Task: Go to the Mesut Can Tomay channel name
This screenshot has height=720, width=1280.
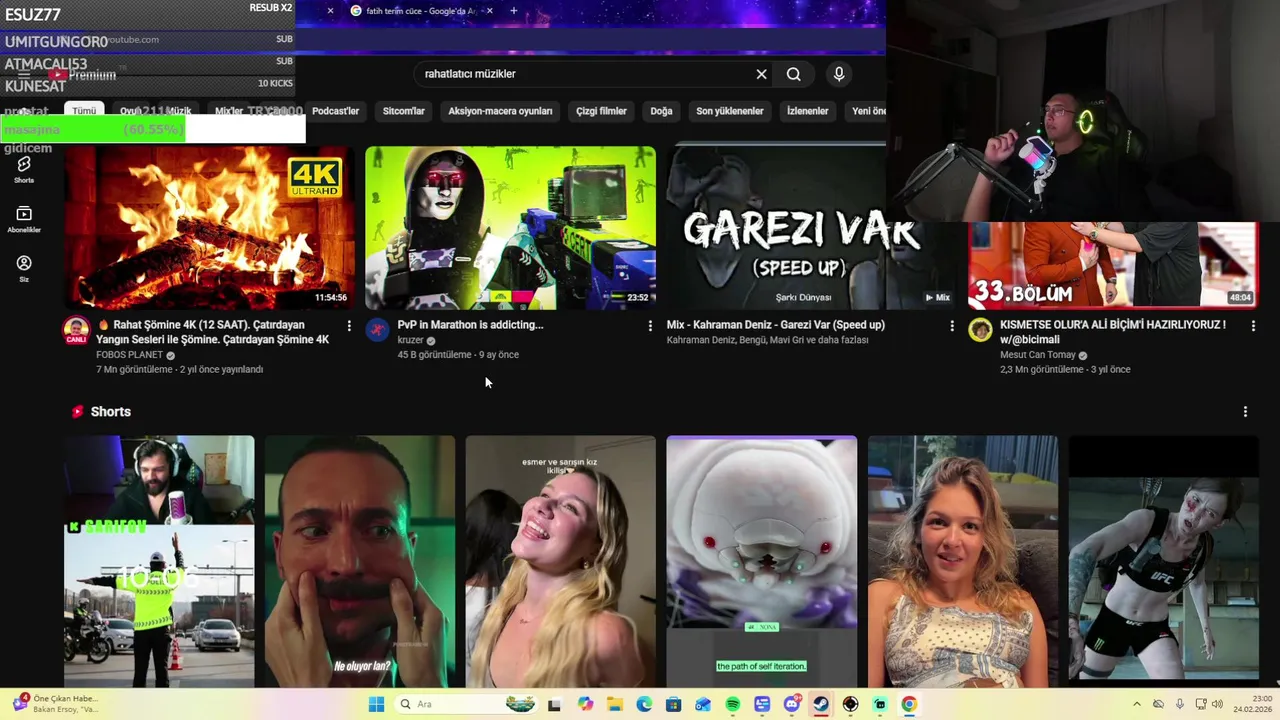Action: coord(1038,355)
